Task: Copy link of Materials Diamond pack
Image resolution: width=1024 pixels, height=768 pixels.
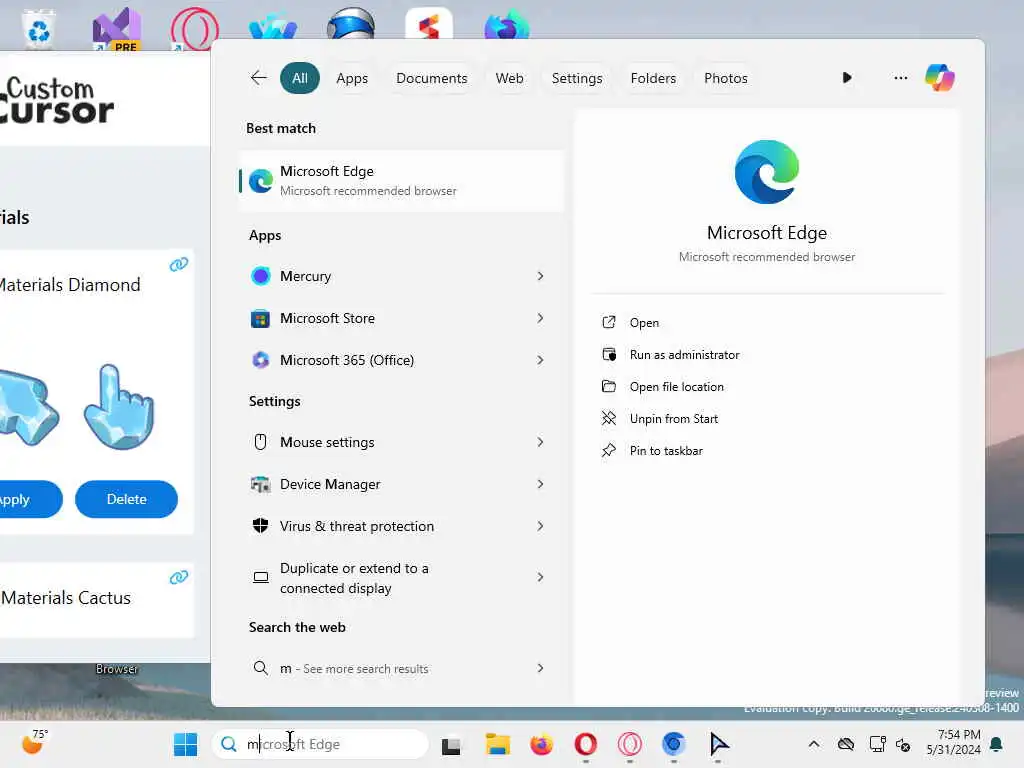Action: [x=179, y=264]
